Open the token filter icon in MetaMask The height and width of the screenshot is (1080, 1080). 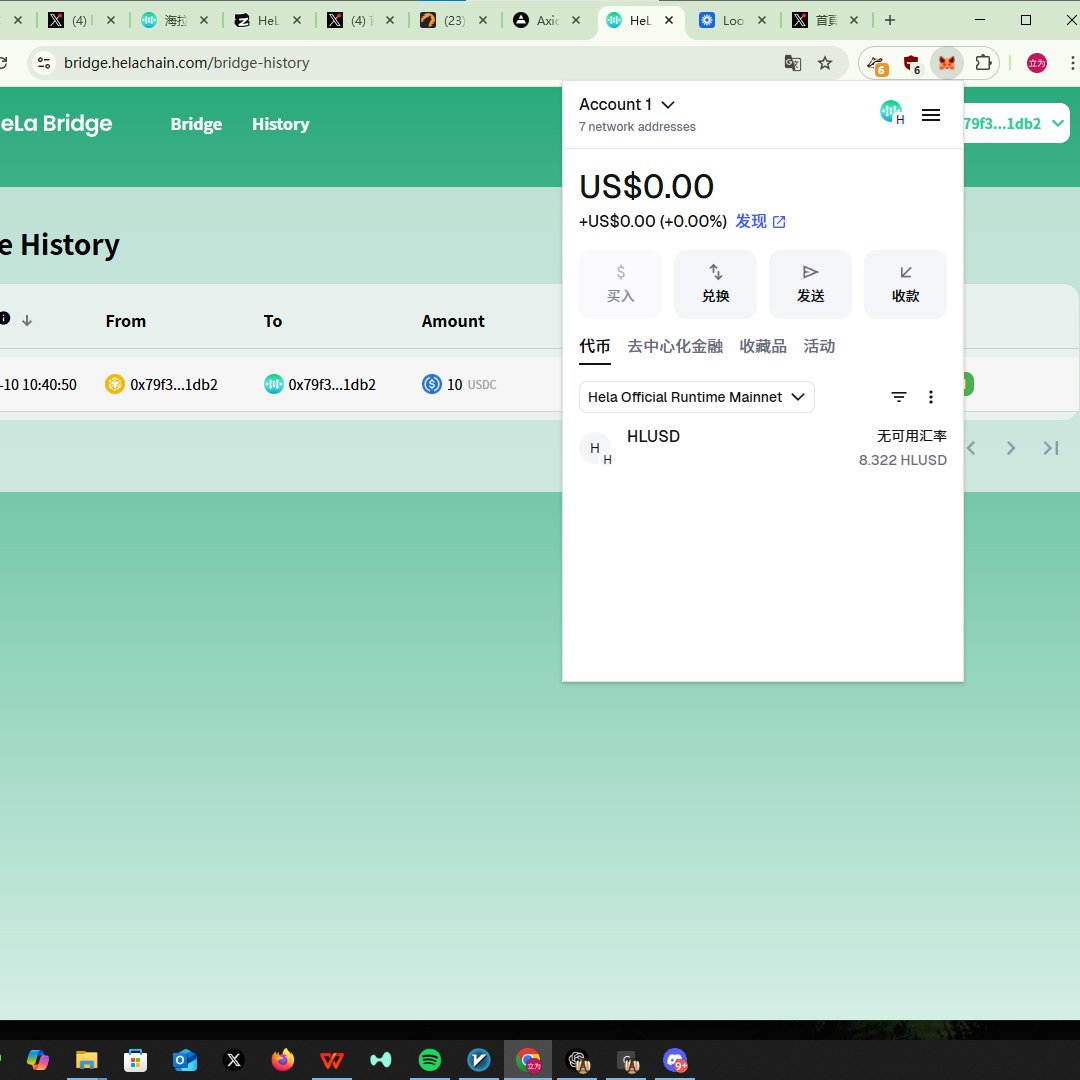pos(898,397)
